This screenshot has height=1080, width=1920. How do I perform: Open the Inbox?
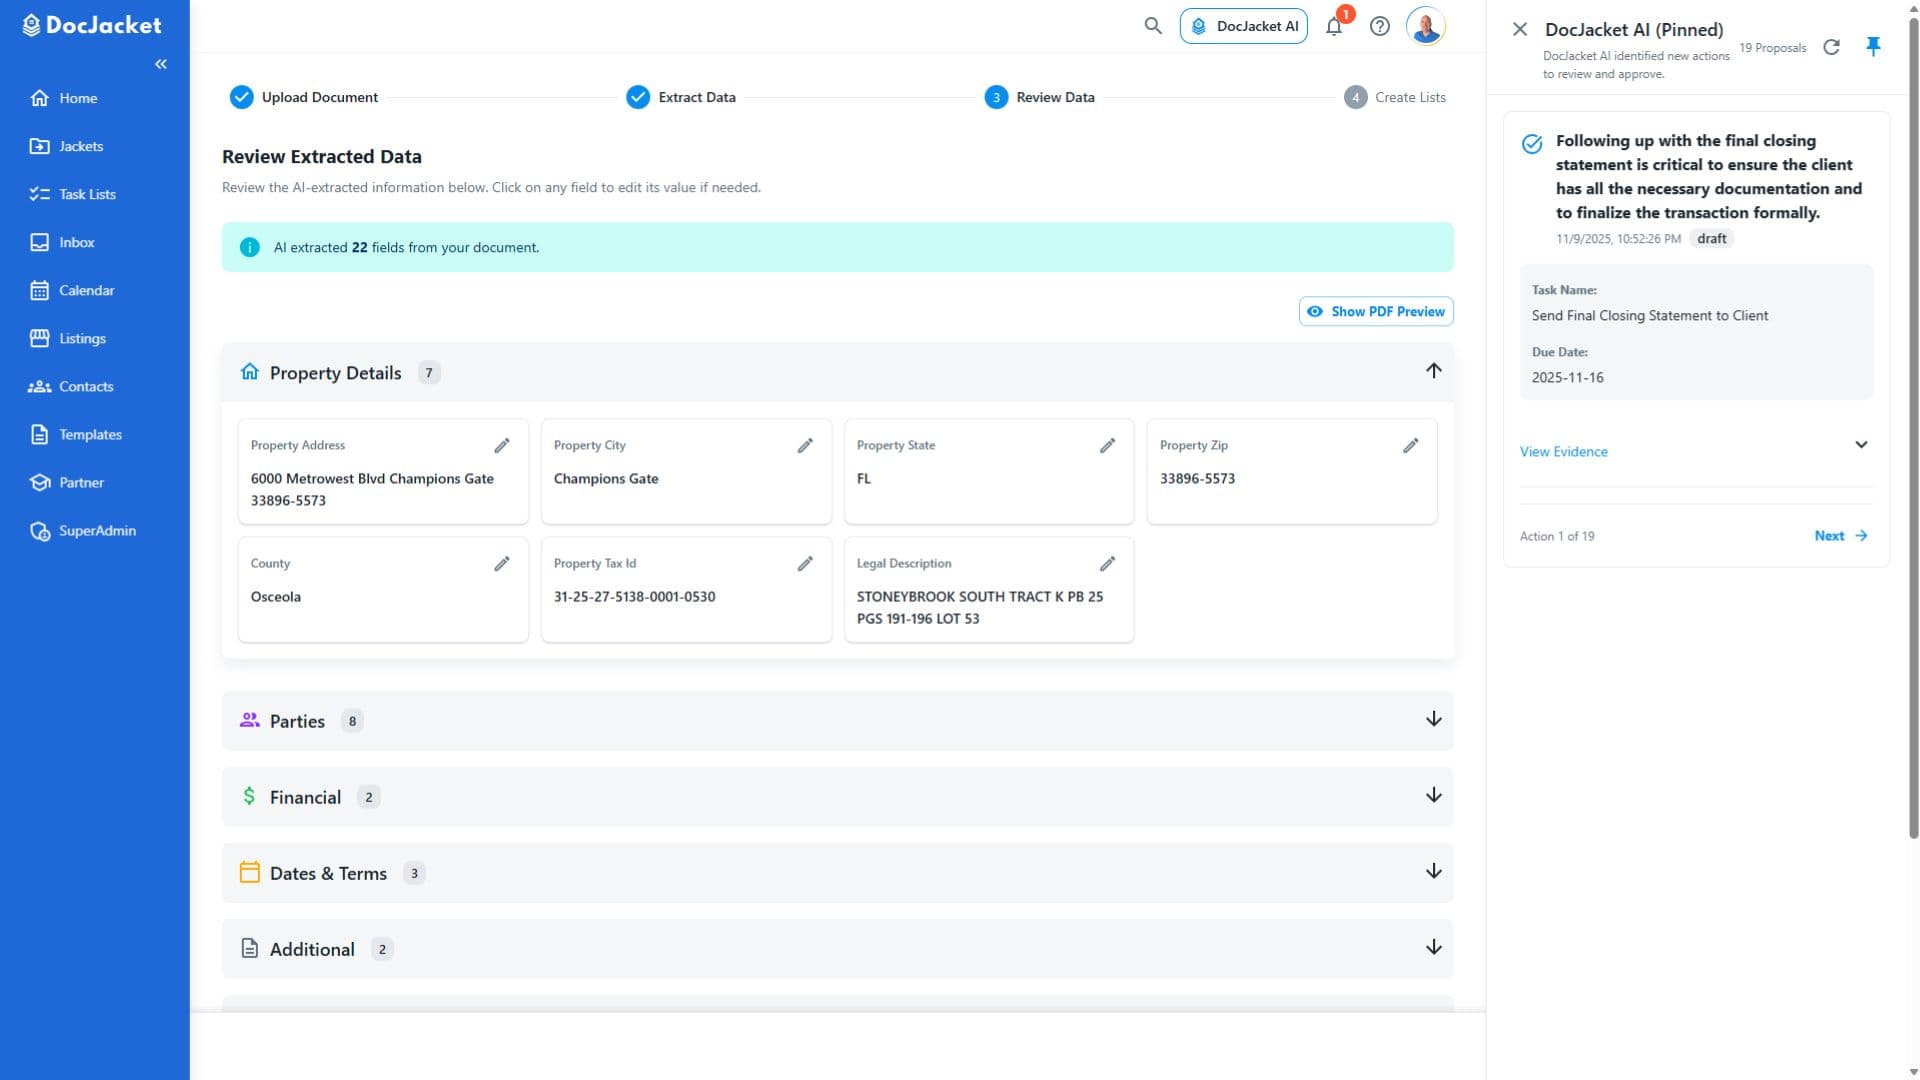click(76, 242)
